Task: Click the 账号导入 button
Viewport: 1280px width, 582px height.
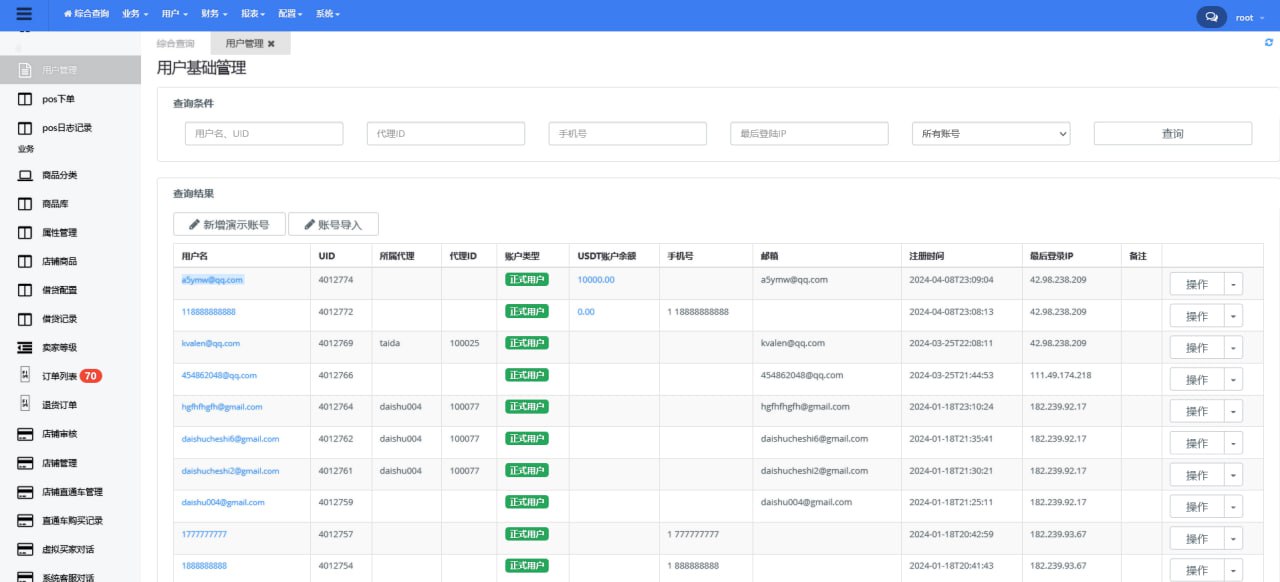Action: point(333,225)
